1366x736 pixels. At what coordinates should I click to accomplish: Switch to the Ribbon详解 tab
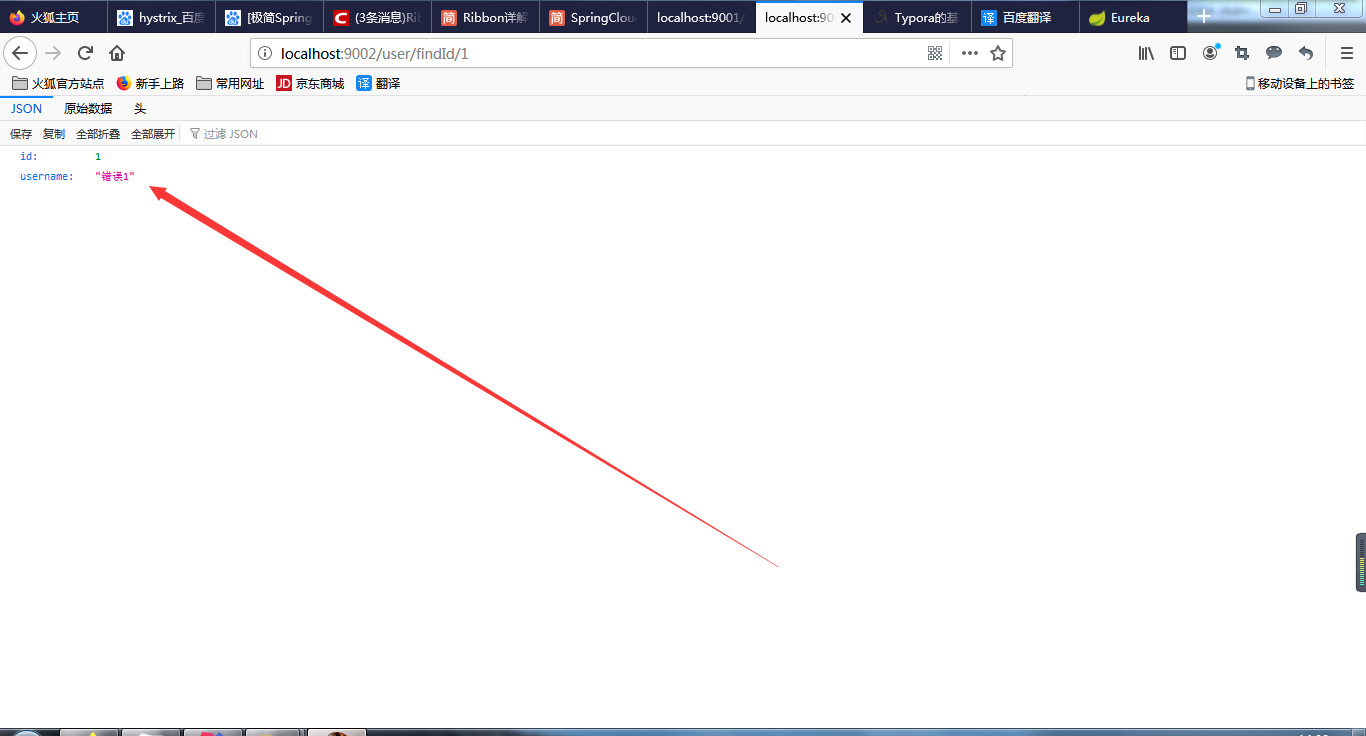tap(486, 18)
